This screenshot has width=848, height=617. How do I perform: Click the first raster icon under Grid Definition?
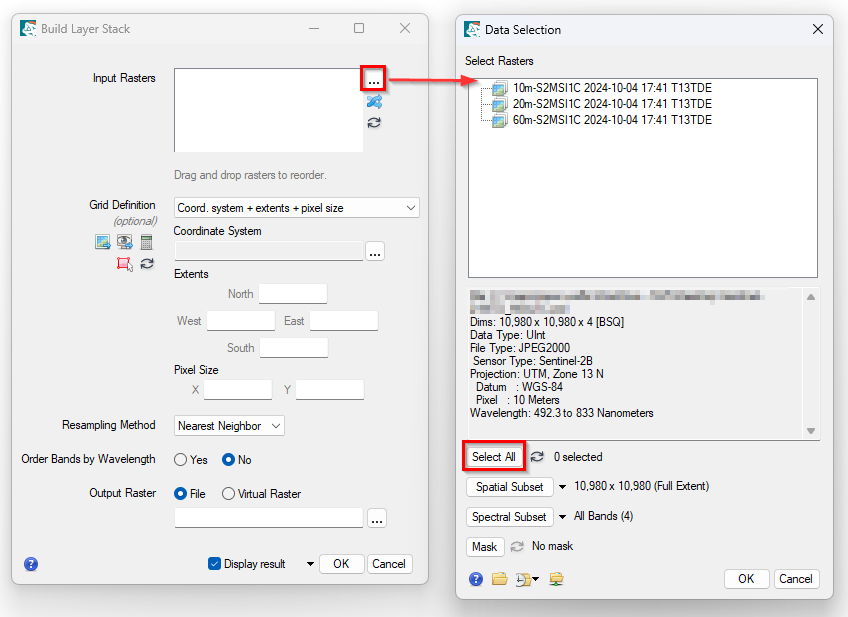click(102, 242)
